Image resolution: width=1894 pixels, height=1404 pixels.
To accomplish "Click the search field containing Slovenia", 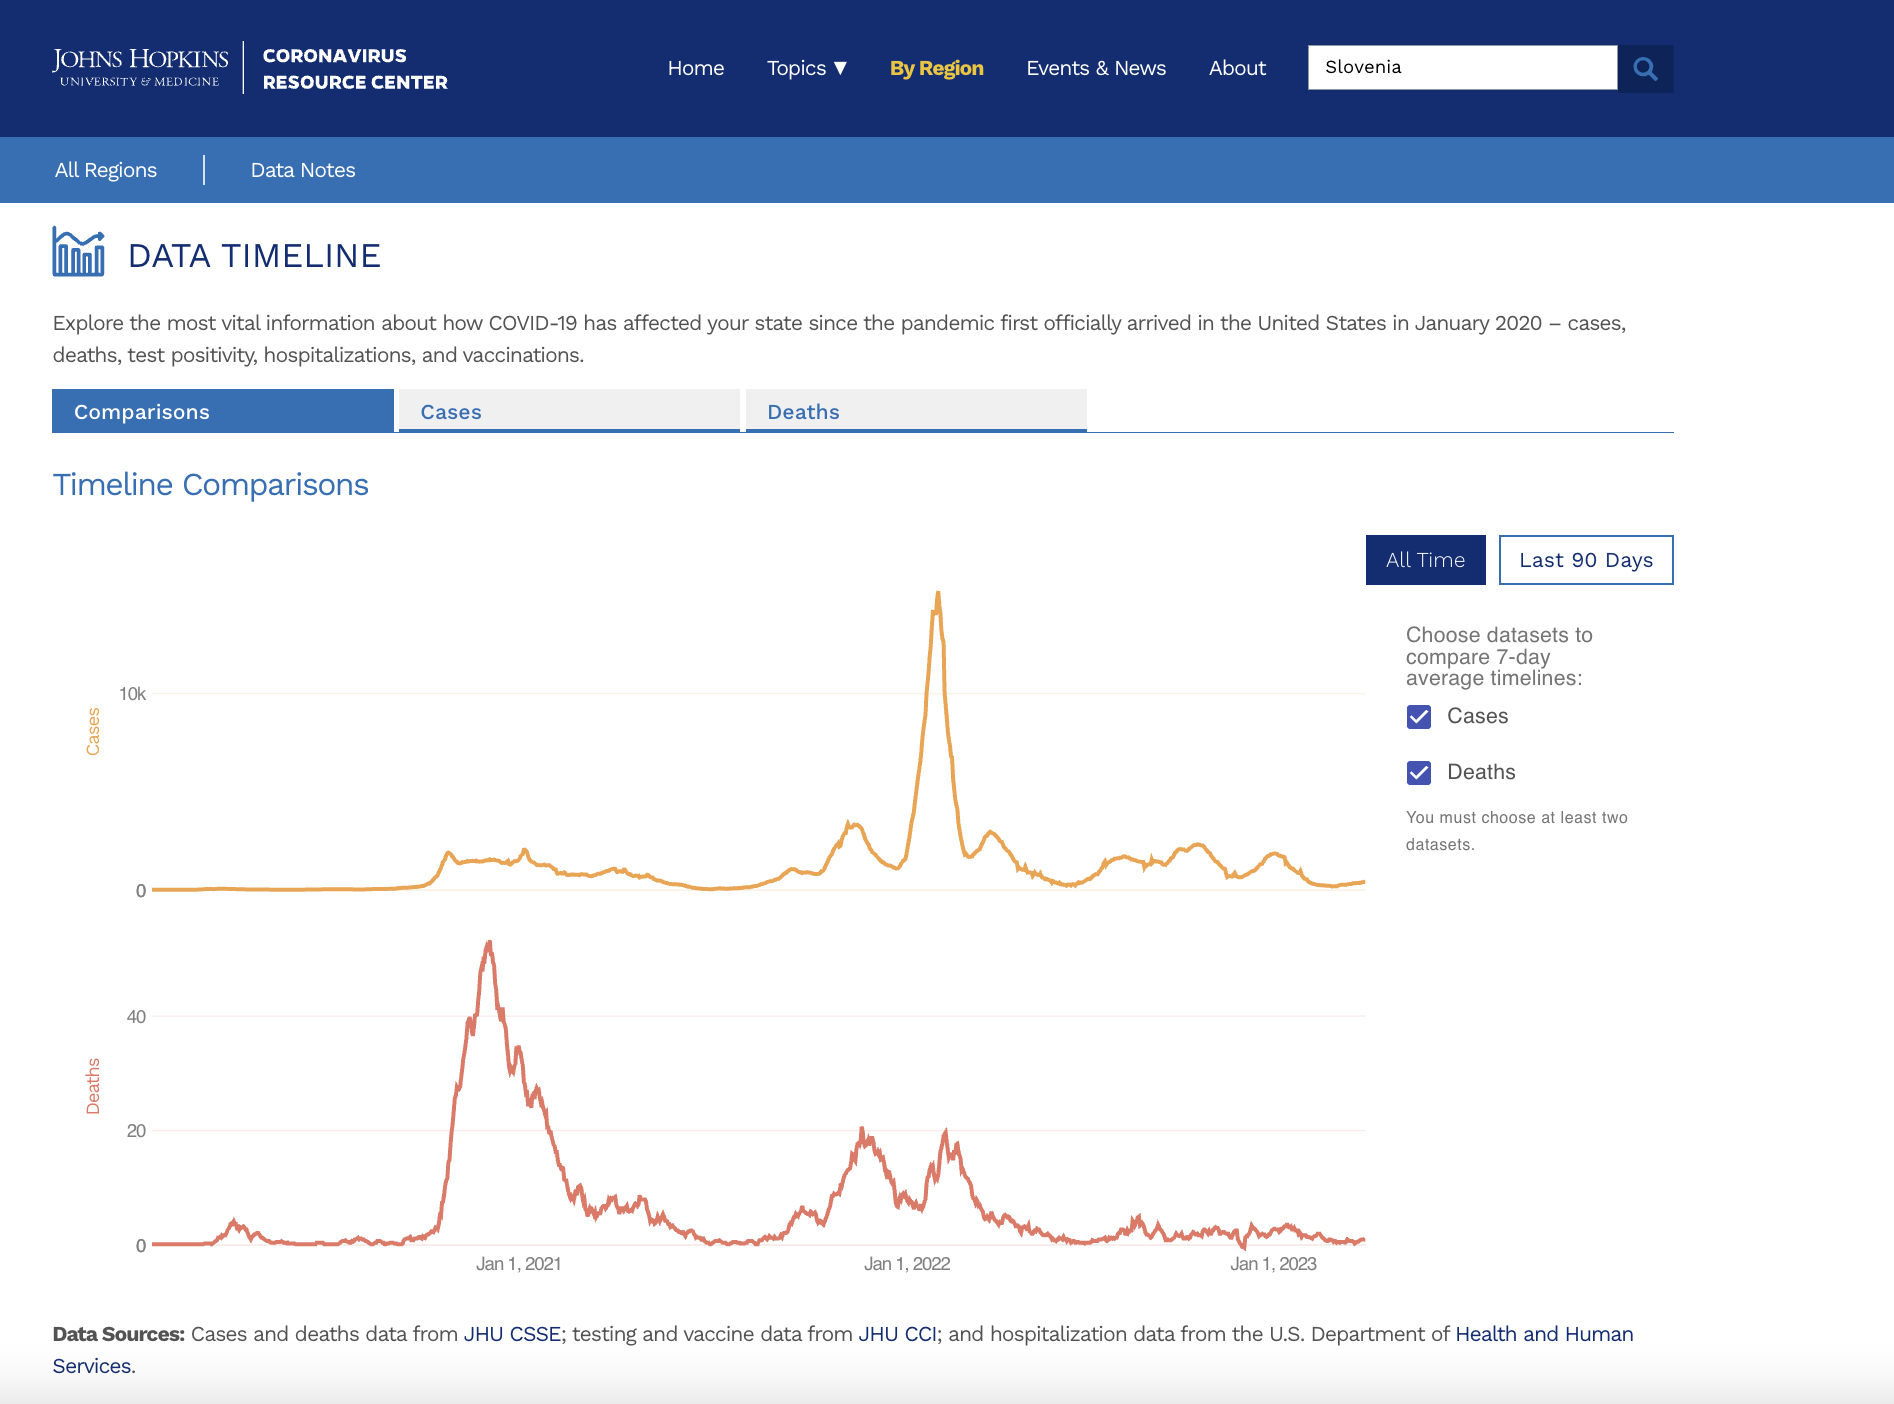I will (x=1461, y=67).
